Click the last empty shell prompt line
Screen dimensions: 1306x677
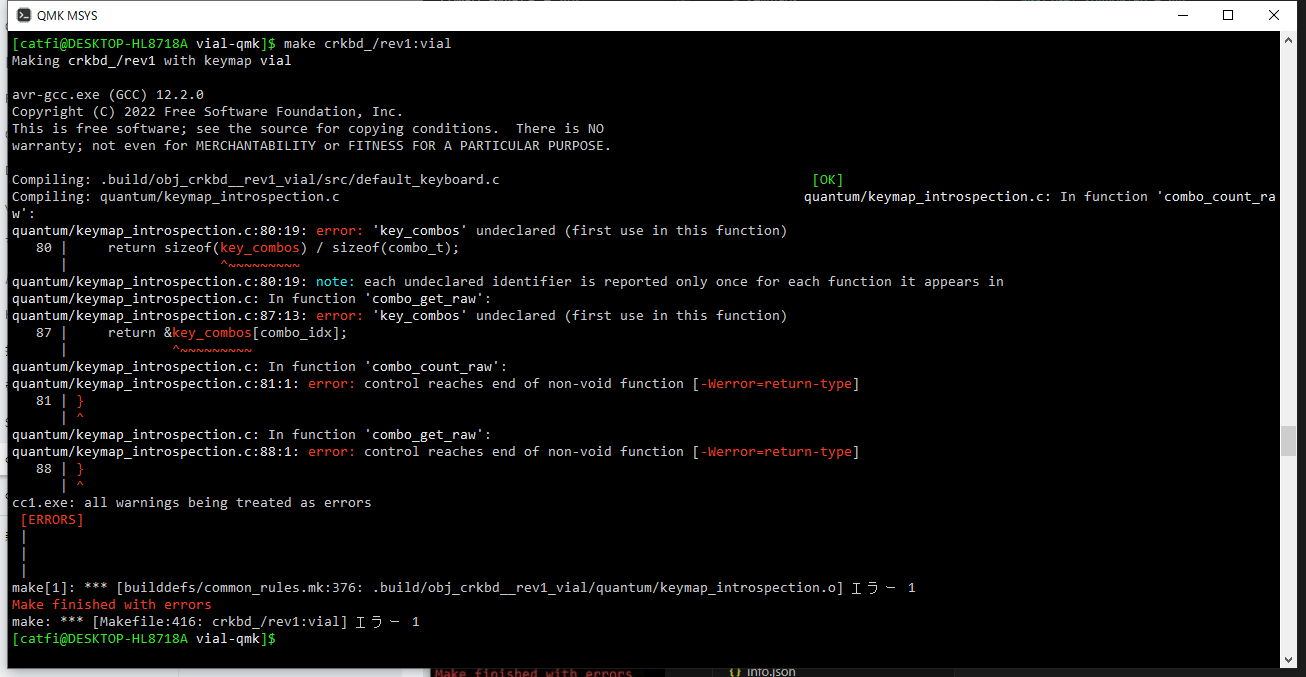pos(144,639)
